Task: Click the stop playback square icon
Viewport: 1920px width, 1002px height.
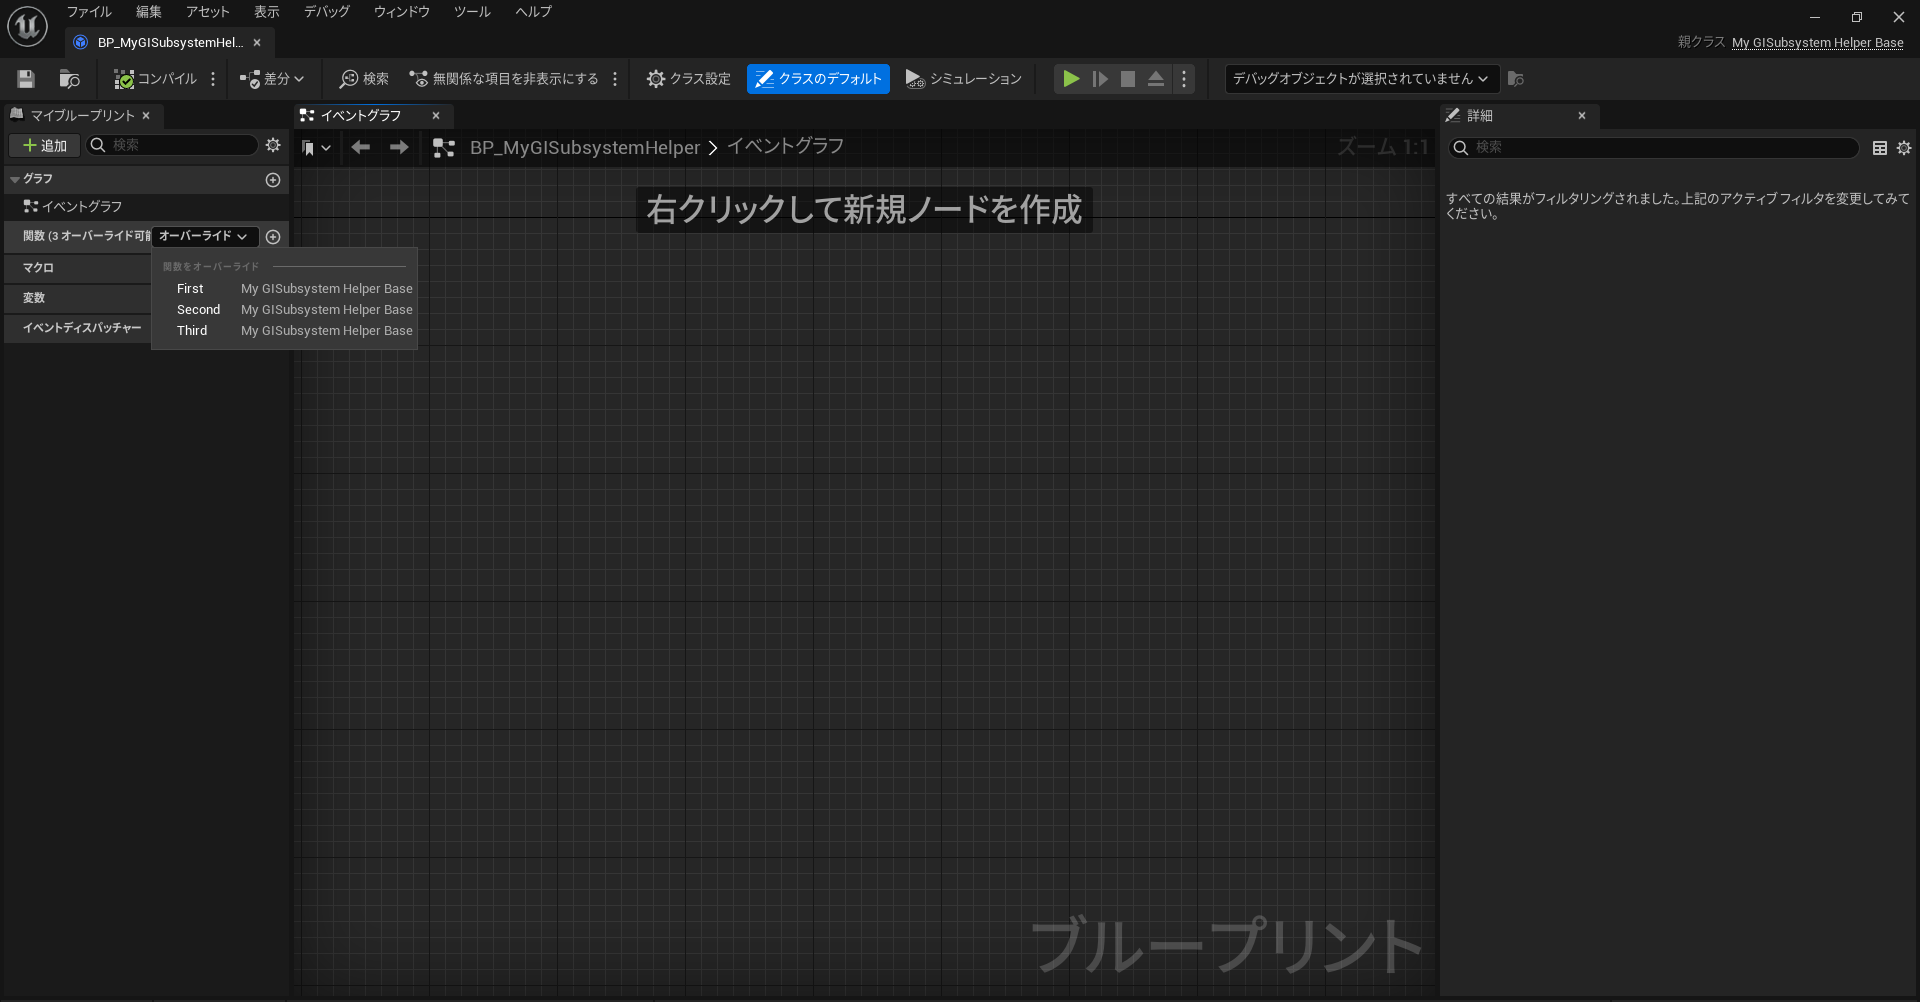Action: (x=1128, y=79)
